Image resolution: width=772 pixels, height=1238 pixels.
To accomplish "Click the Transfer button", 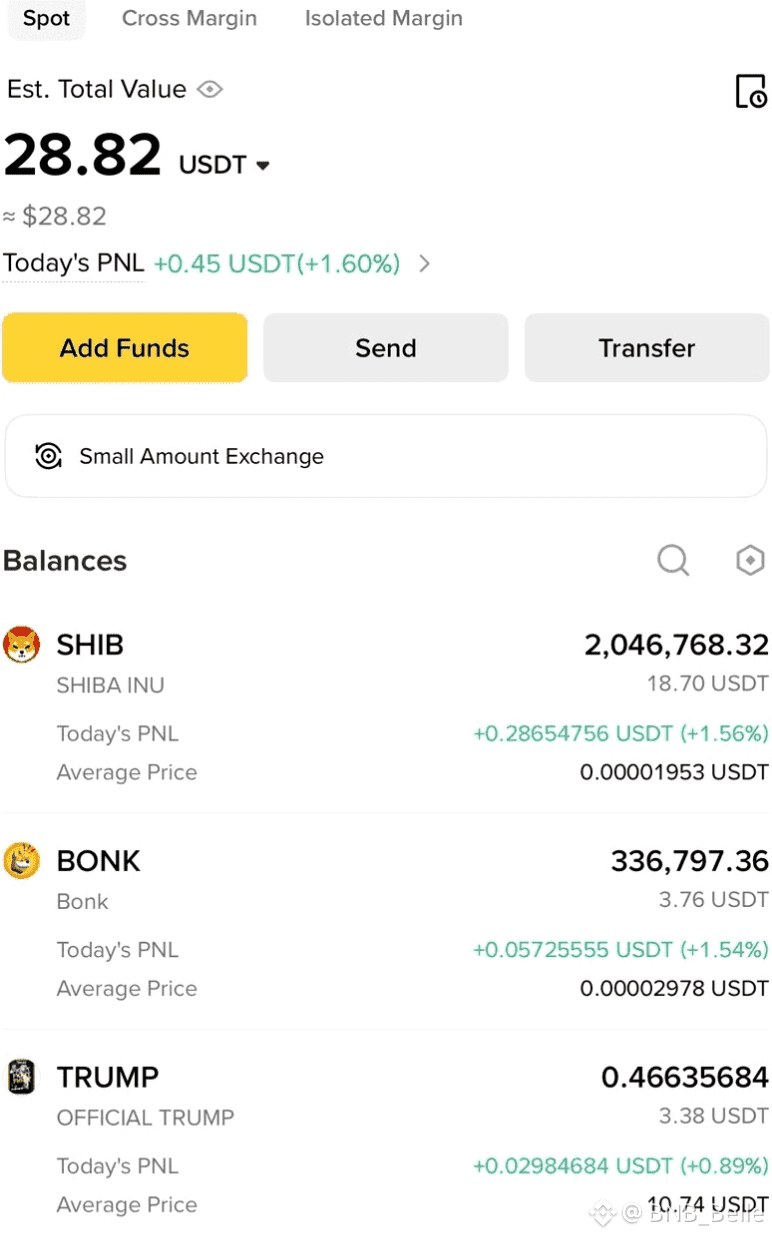I will [x=647, y=348].
